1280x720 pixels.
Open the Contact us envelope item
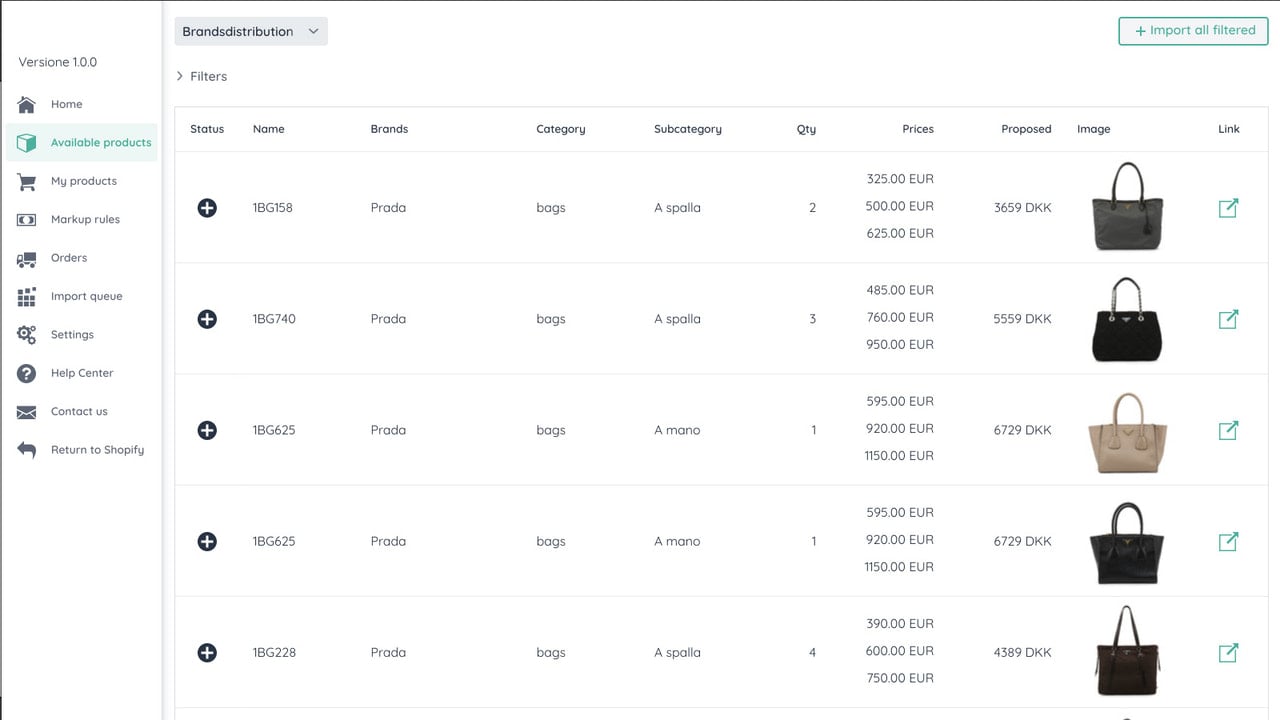point(82,412)
